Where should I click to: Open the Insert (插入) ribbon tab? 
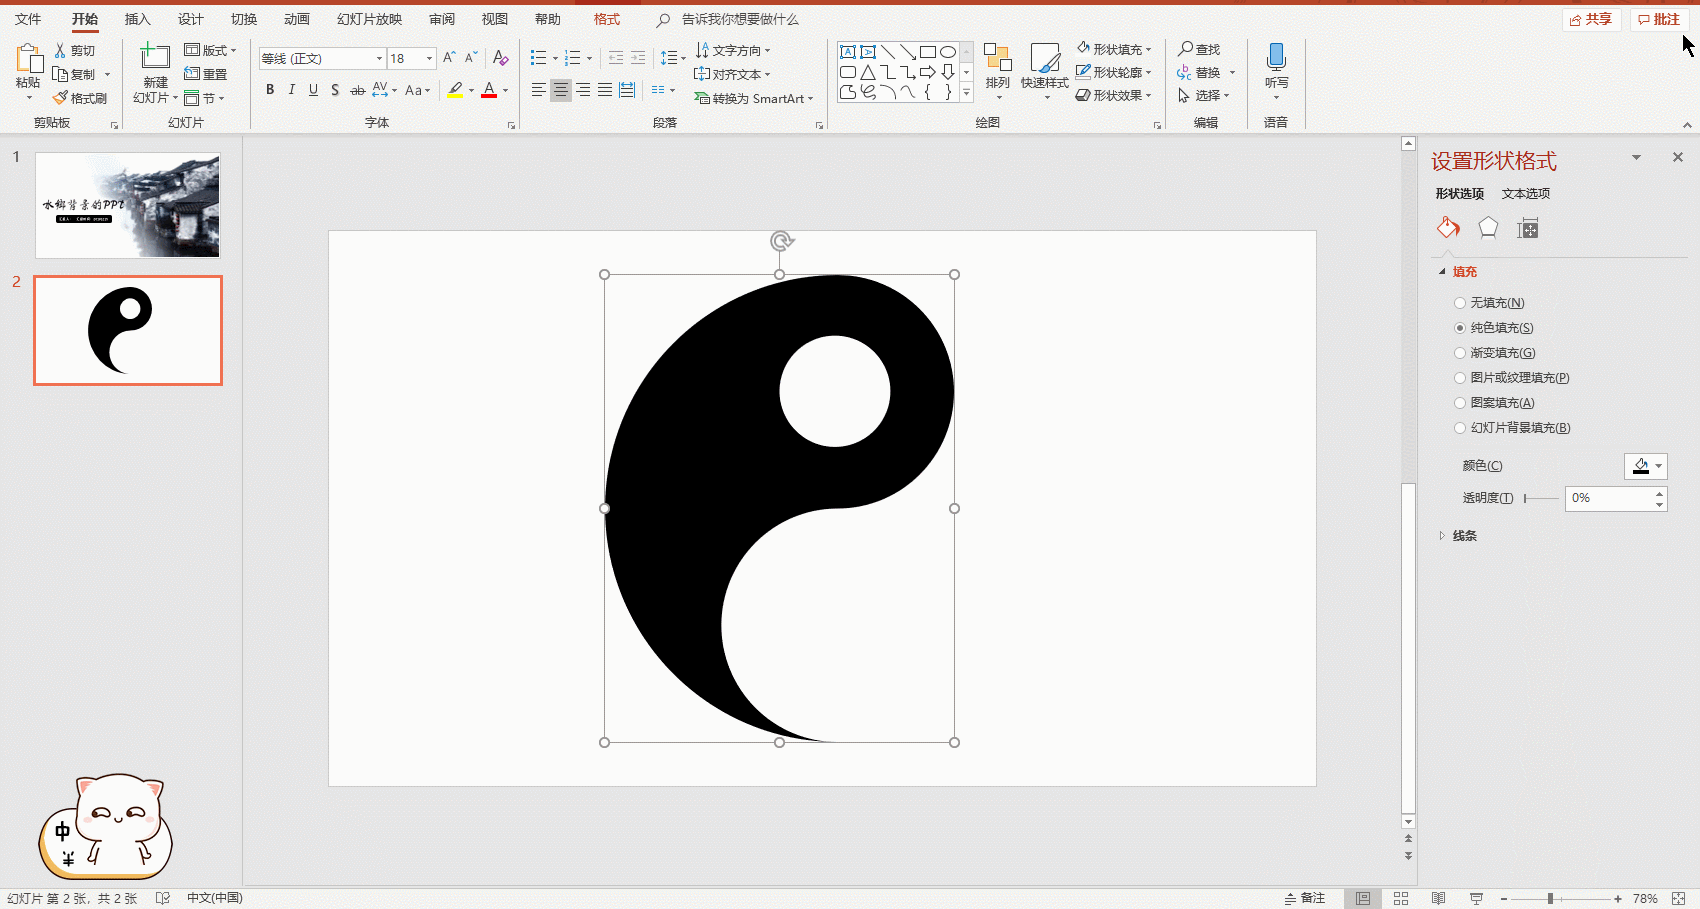[137, 19]
